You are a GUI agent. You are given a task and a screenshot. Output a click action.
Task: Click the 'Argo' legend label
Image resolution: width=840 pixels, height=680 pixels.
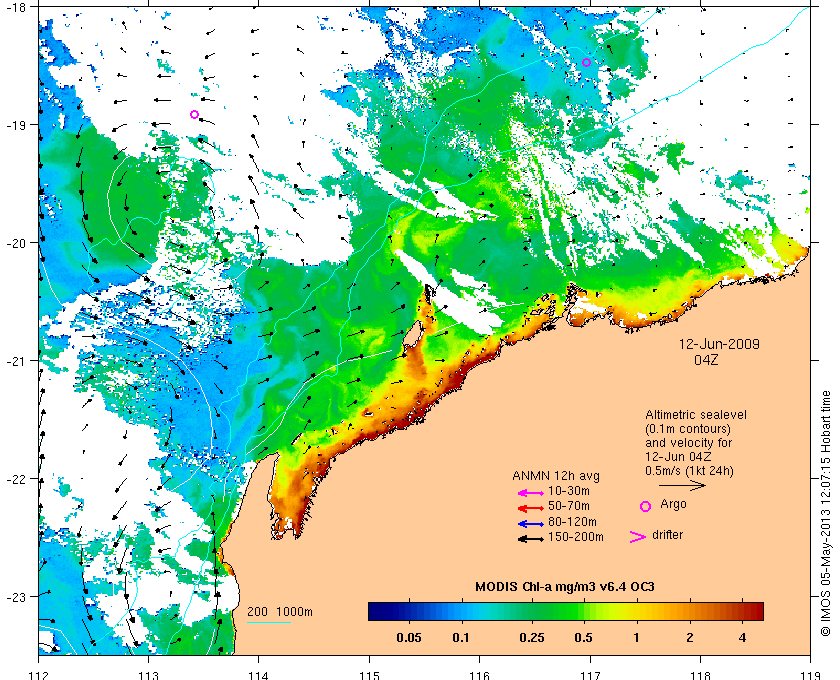coord(673,504)
